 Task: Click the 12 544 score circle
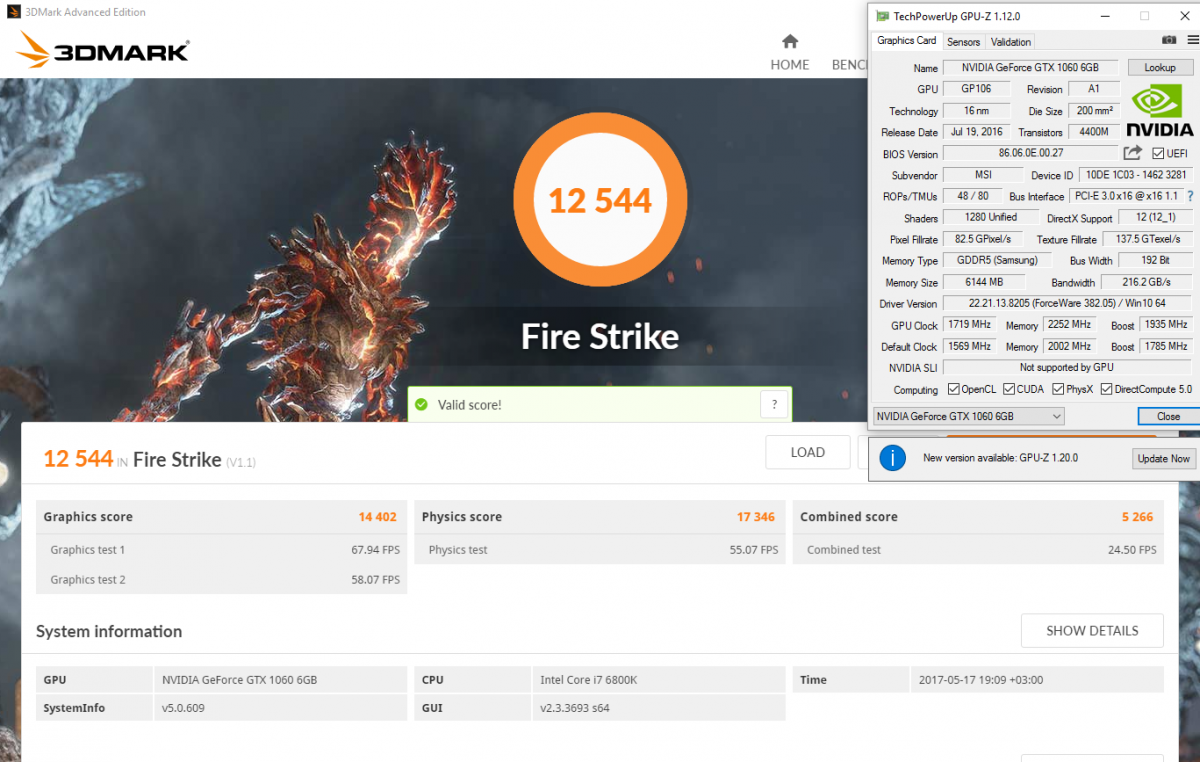[600, 200]
